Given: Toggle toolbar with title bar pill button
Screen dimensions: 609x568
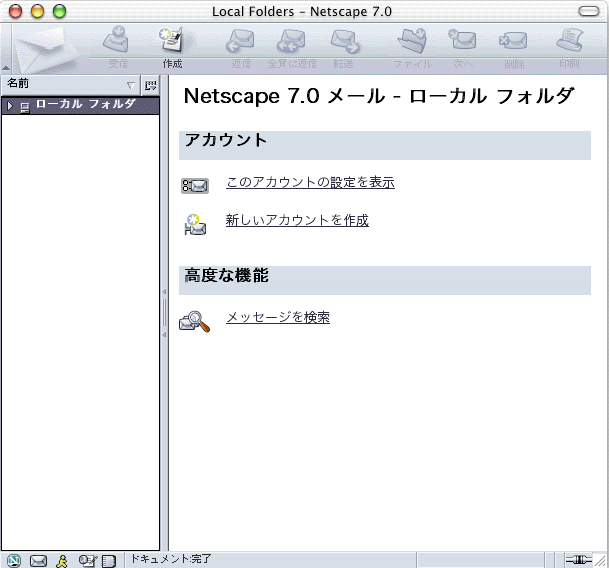Looking at the screenshot, I should click(x=589, y=11).
